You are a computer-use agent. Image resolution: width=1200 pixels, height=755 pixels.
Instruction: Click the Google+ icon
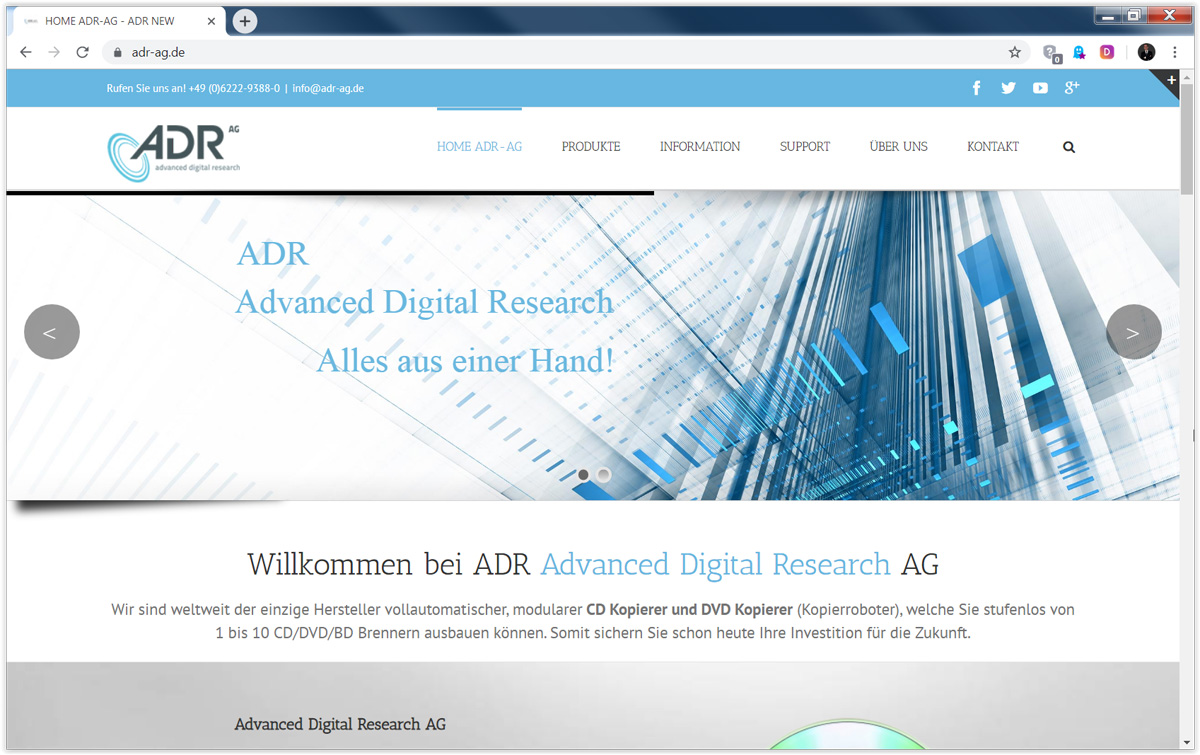point(1072,88)
